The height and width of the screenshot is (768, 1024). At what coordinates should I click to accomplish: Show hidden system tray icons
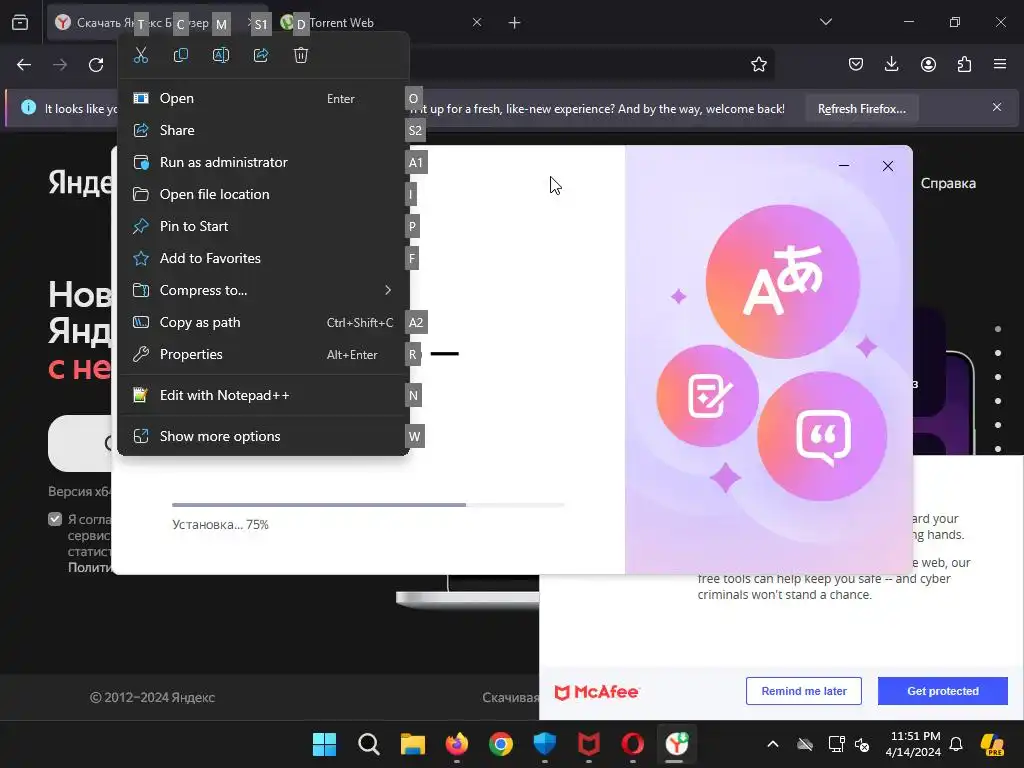773,744
